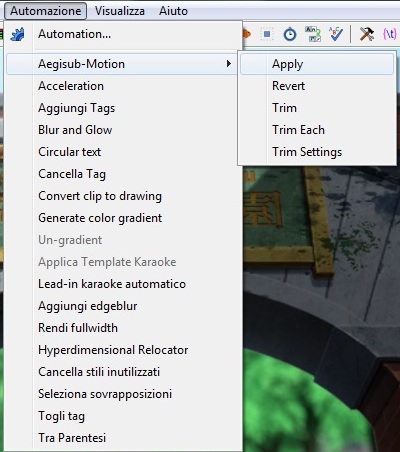The image size is (400, 452).
Task: Choose Aggiungi edgeblur macro
Action: pyautogui.click(x=124, y=306)
